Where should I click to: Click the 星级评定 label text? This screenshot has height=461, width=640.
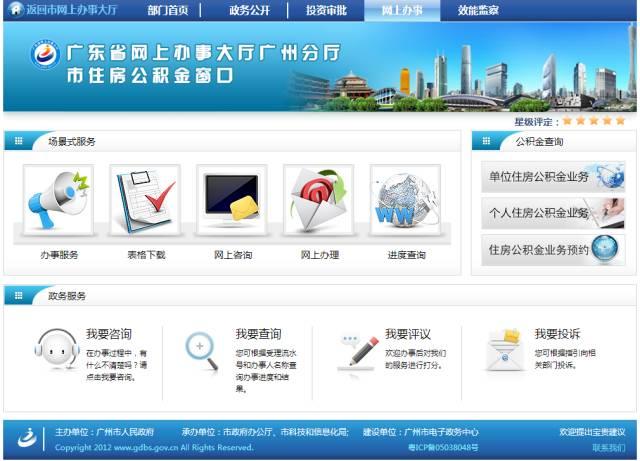tap(536, 122)
